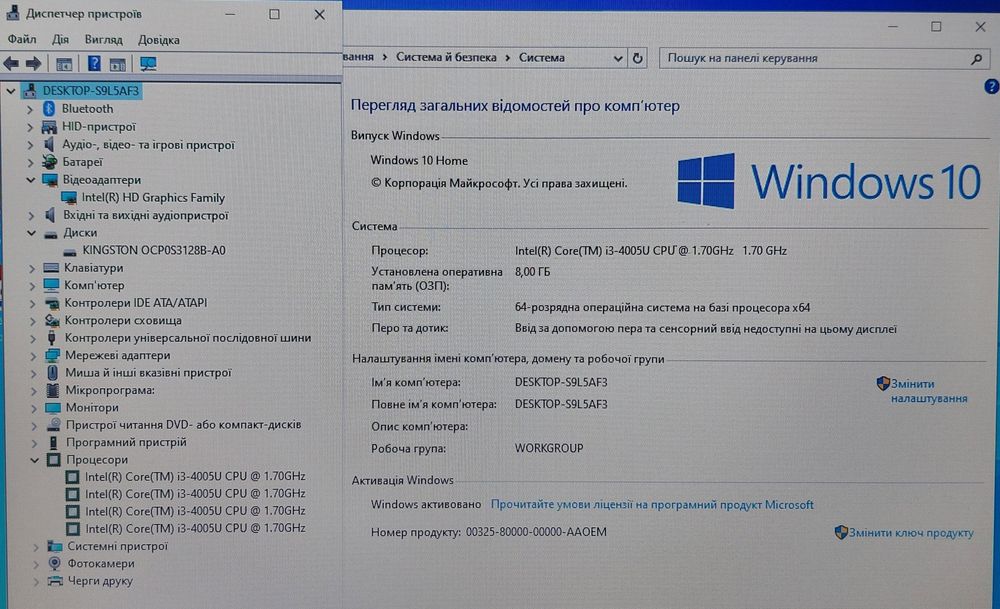Click the Контролери сховища storage controller icon
1000x609 pixels.
(52, 320)
